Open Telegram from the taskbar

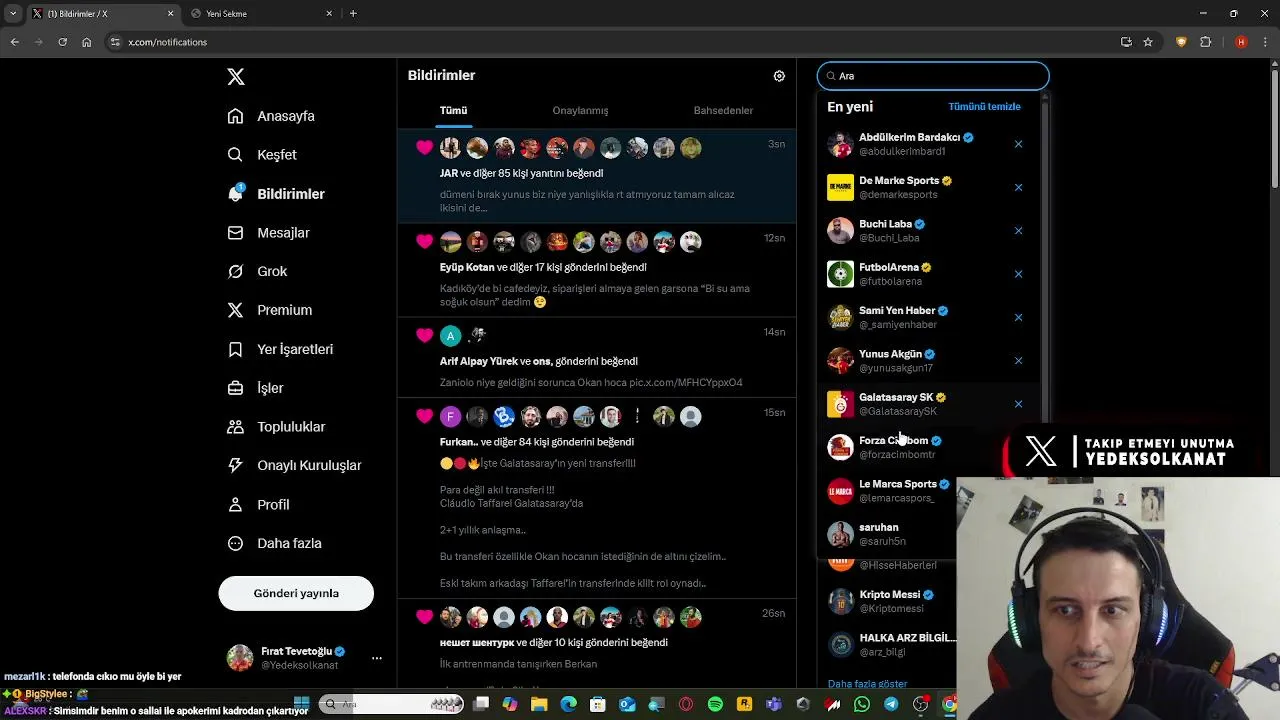(891, 705)
